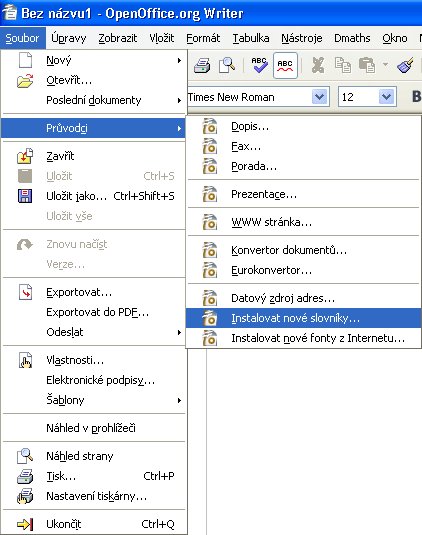
Task: Choose Instalovat nové slovníky wizard
Action: point(304,318)
